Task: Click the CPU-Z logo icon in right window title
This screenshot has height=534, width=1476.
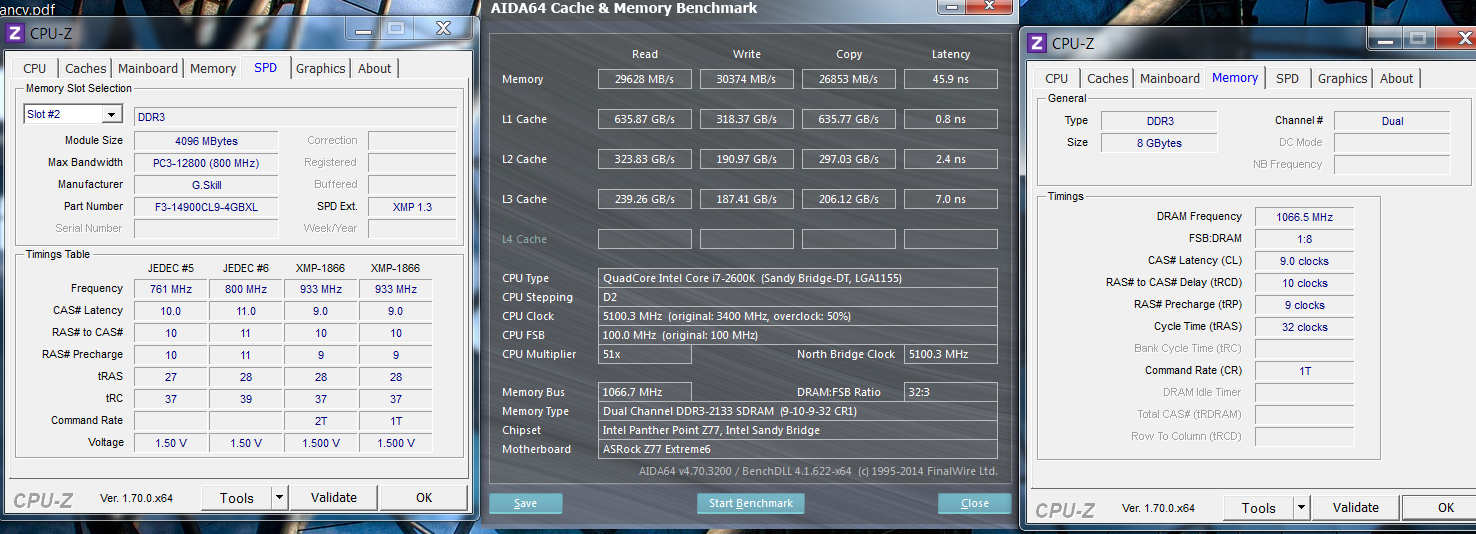Action: pyautogui.click(x=1037, y=42)
